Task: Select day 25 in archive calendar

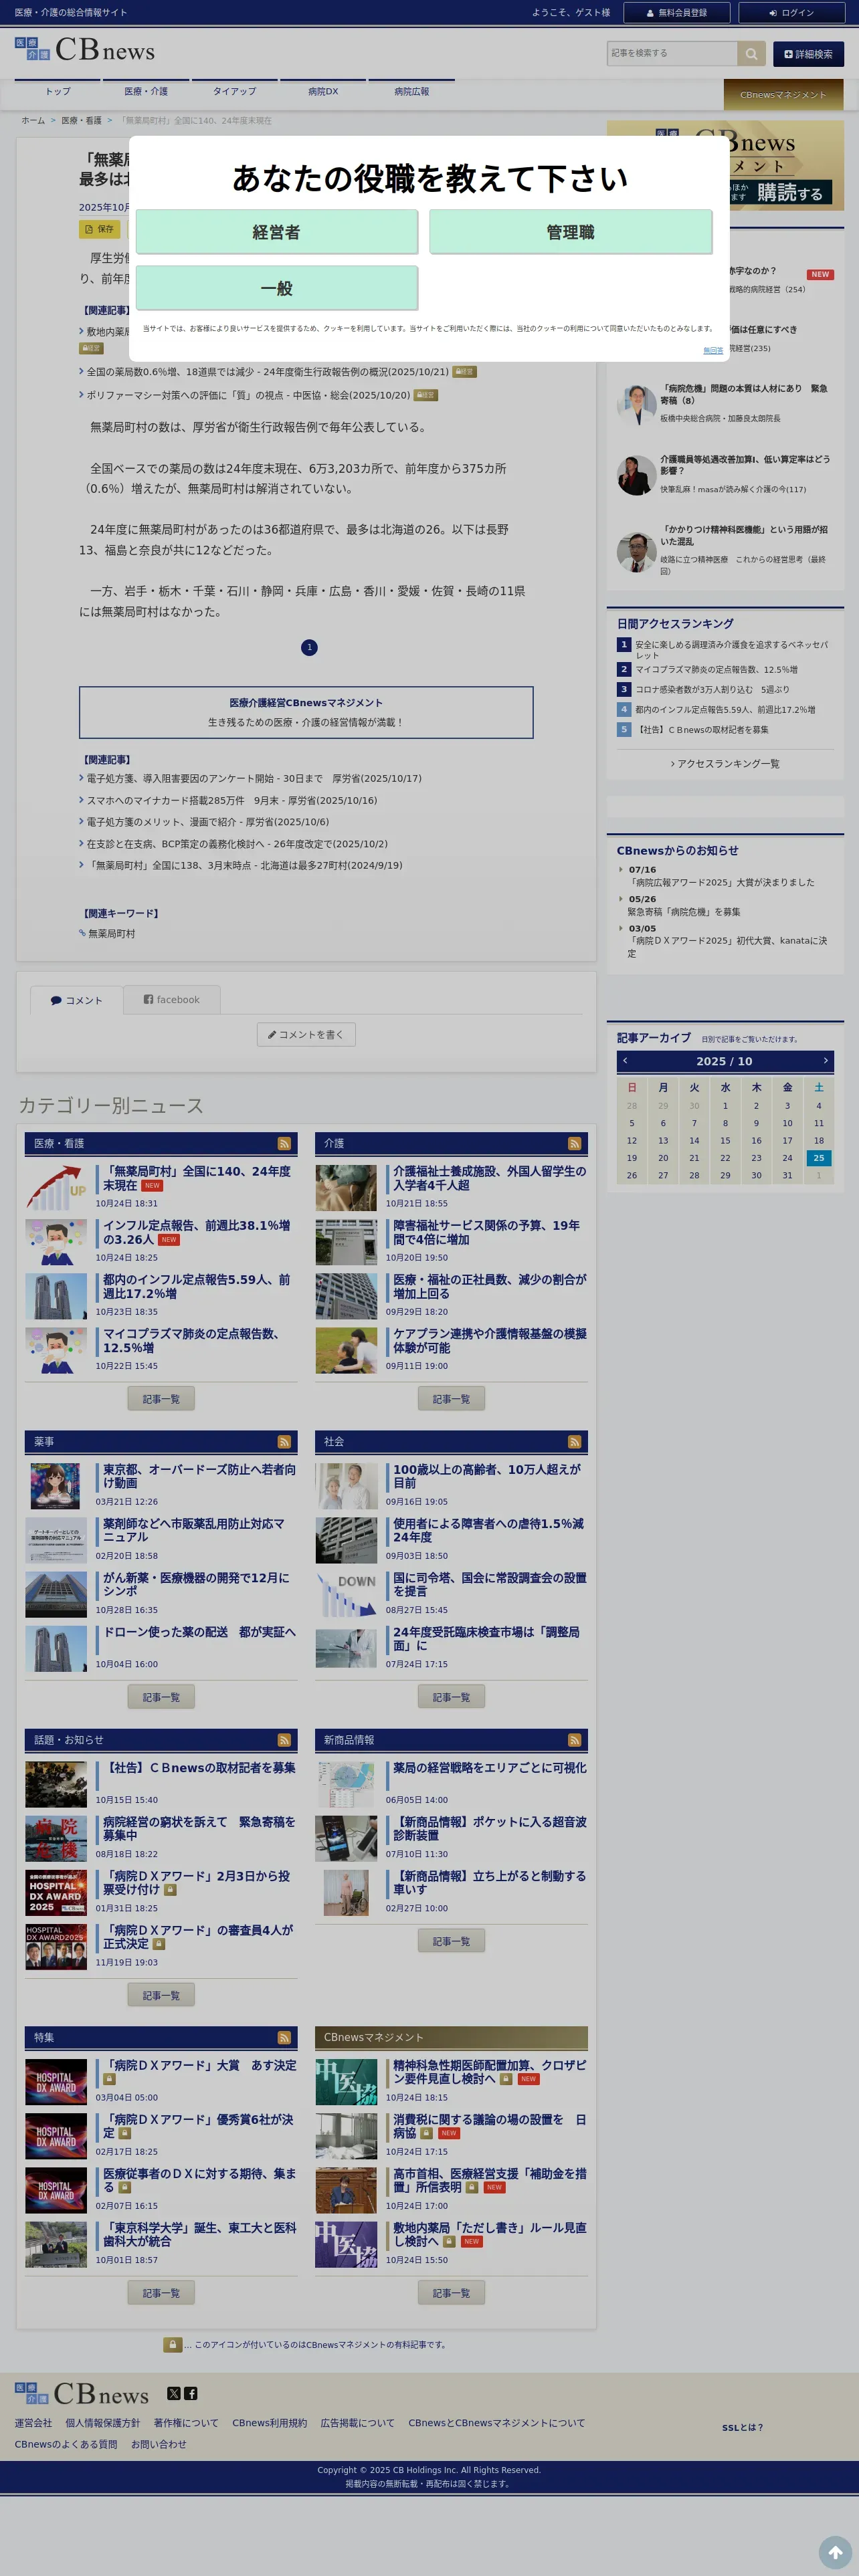Action: tap(818, 1158)
